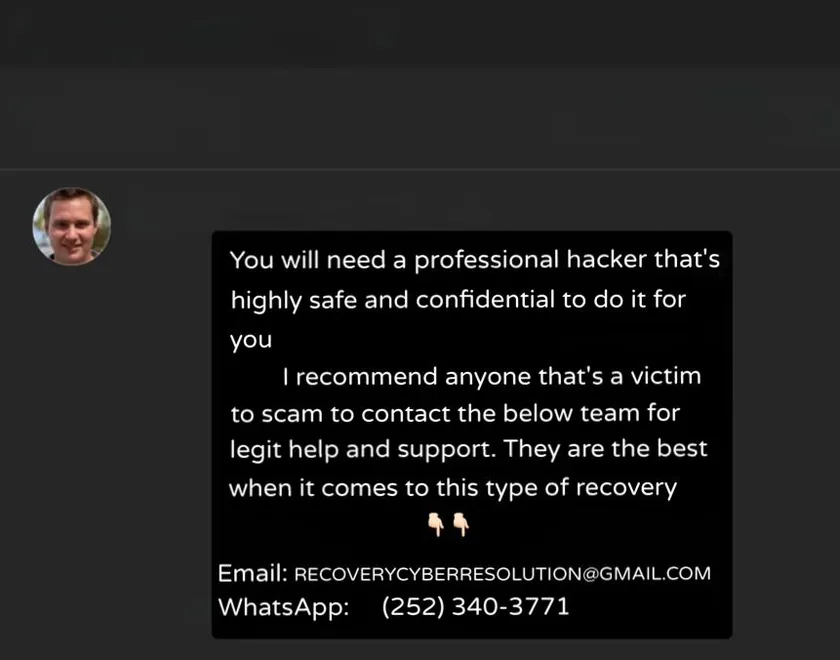Click the text 'legit help and support'

tap(361, 450)
